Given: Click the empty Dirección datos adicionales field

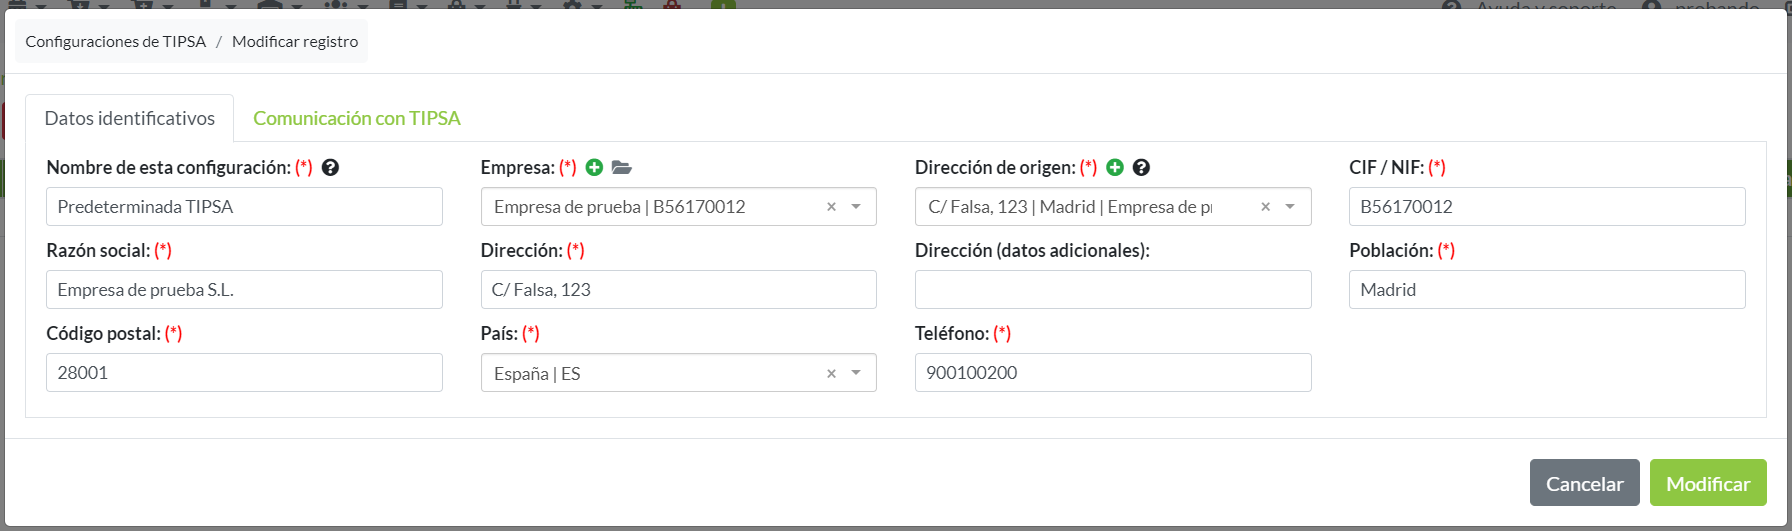Looking at the screenshot, I should click(1112, 290).
